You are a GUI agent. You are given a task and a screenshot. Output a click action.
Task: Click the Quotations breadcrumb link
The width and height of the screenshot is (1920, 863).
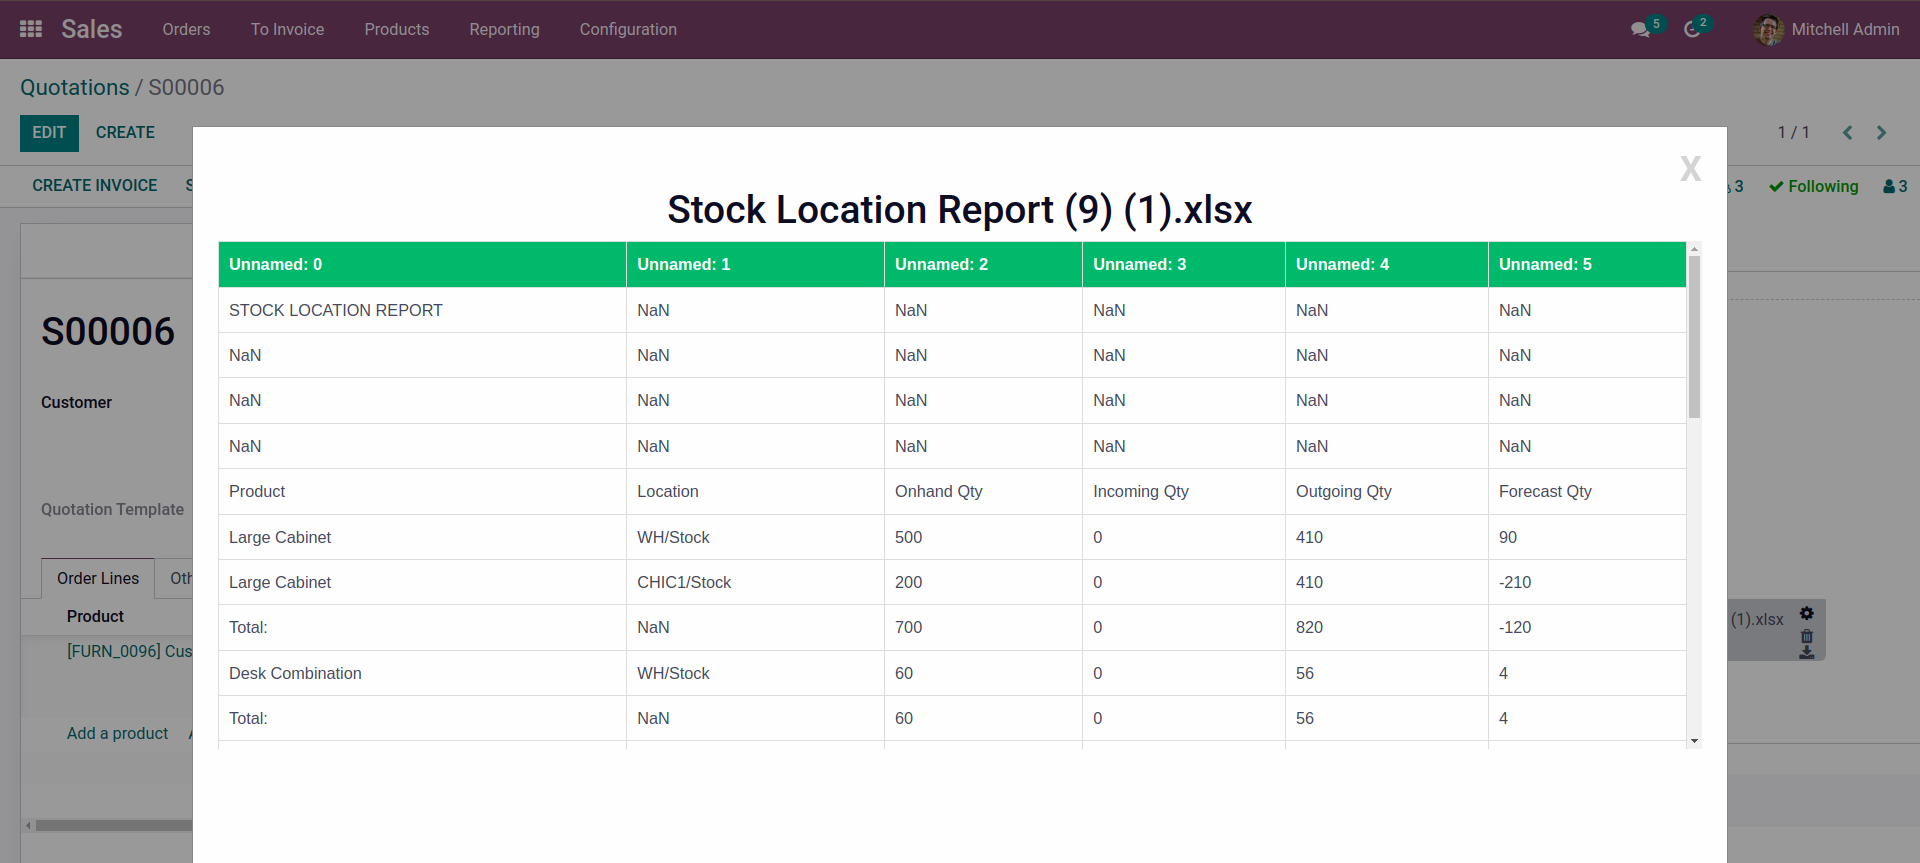(x=74, y=87)
